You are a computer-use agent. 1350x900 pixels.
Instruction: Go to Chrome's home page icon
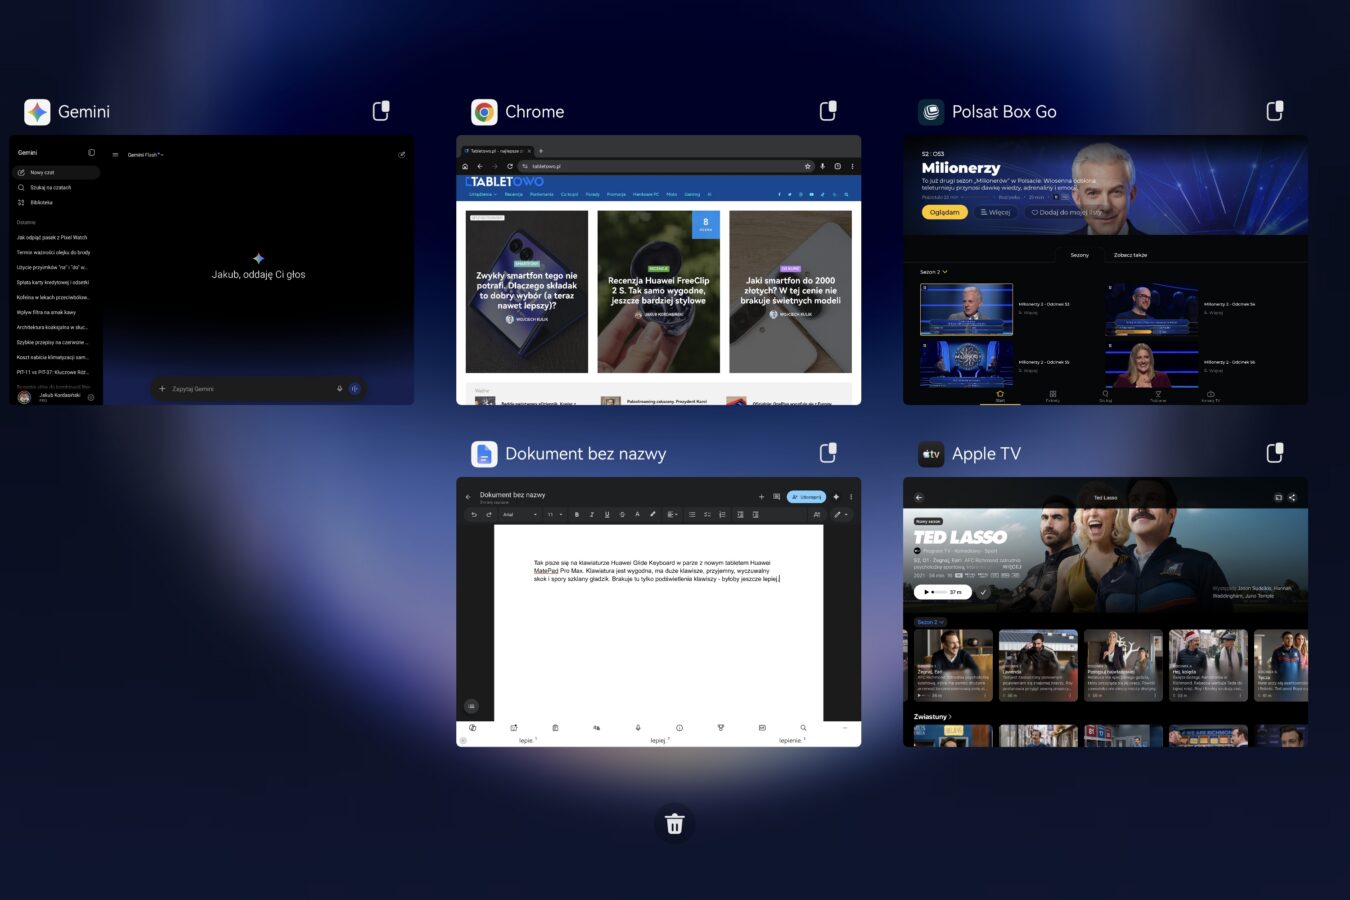point(465,166)
